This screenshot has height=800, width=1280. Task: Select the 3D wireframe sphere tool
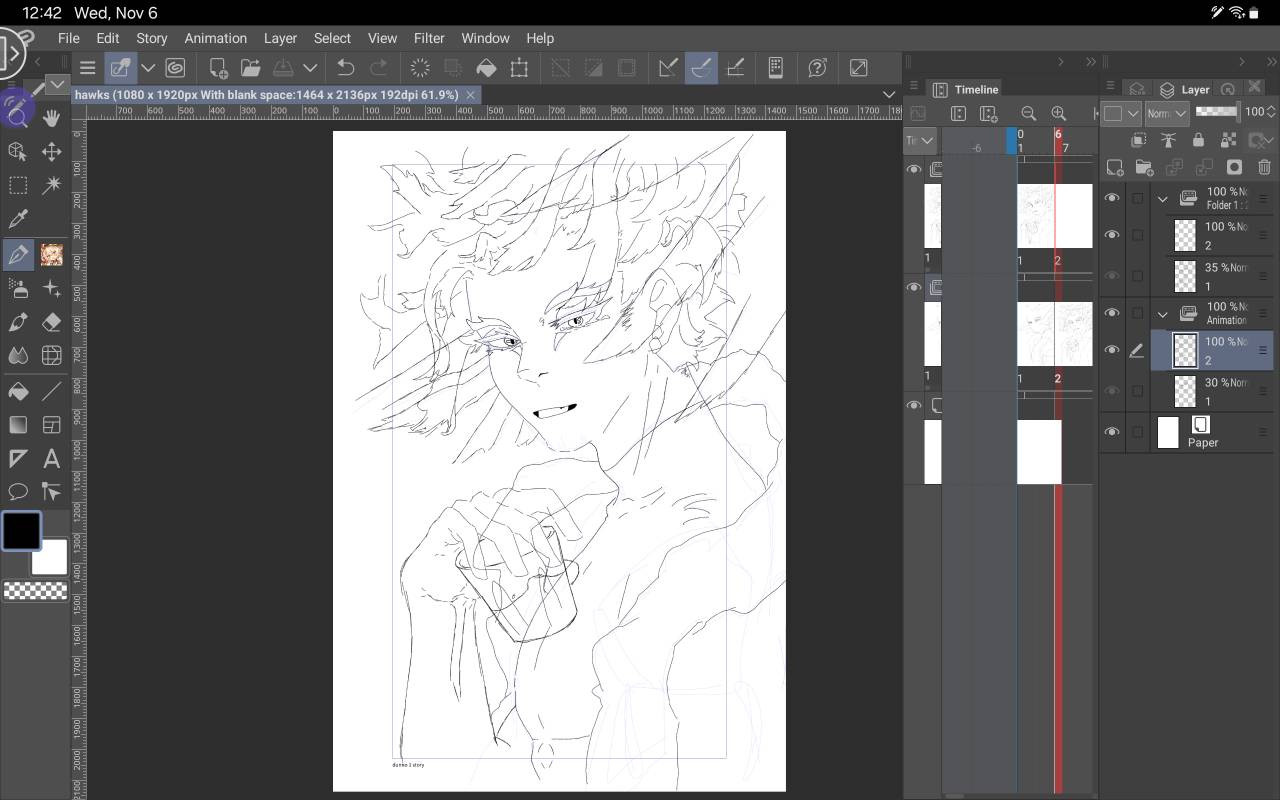pos(51,356)
